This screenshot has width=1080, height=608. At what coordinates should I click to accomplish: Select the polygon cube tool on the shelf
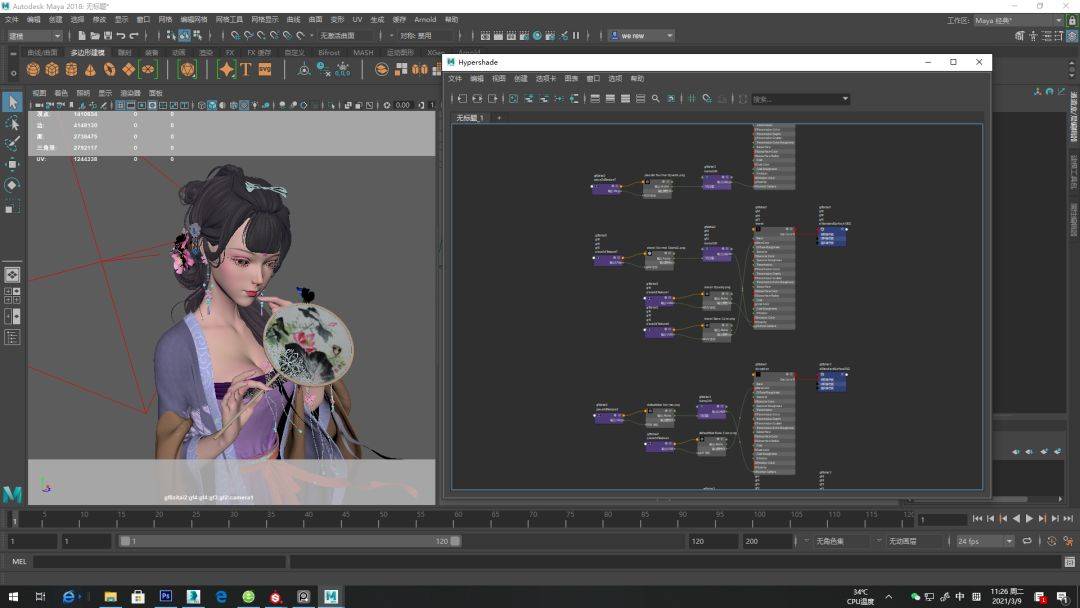51,70
